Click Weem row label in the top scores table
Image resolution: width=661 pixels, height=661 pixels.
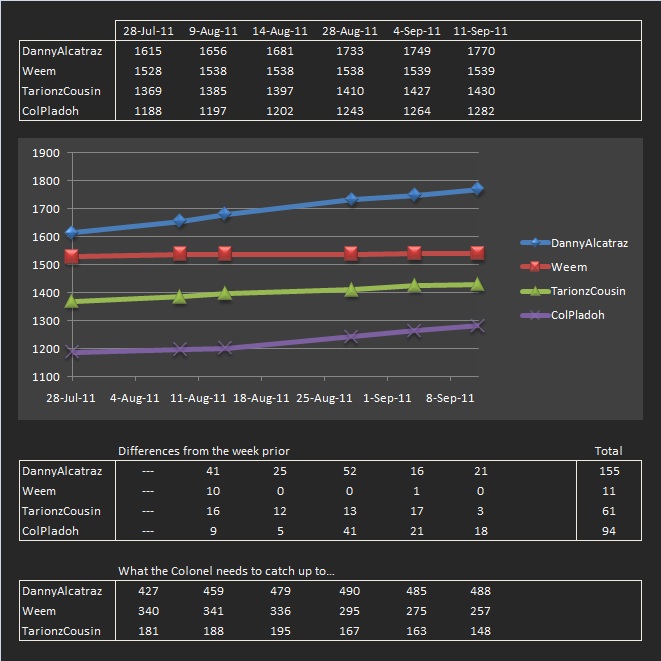pyautogui.click(x=39, y=71)
